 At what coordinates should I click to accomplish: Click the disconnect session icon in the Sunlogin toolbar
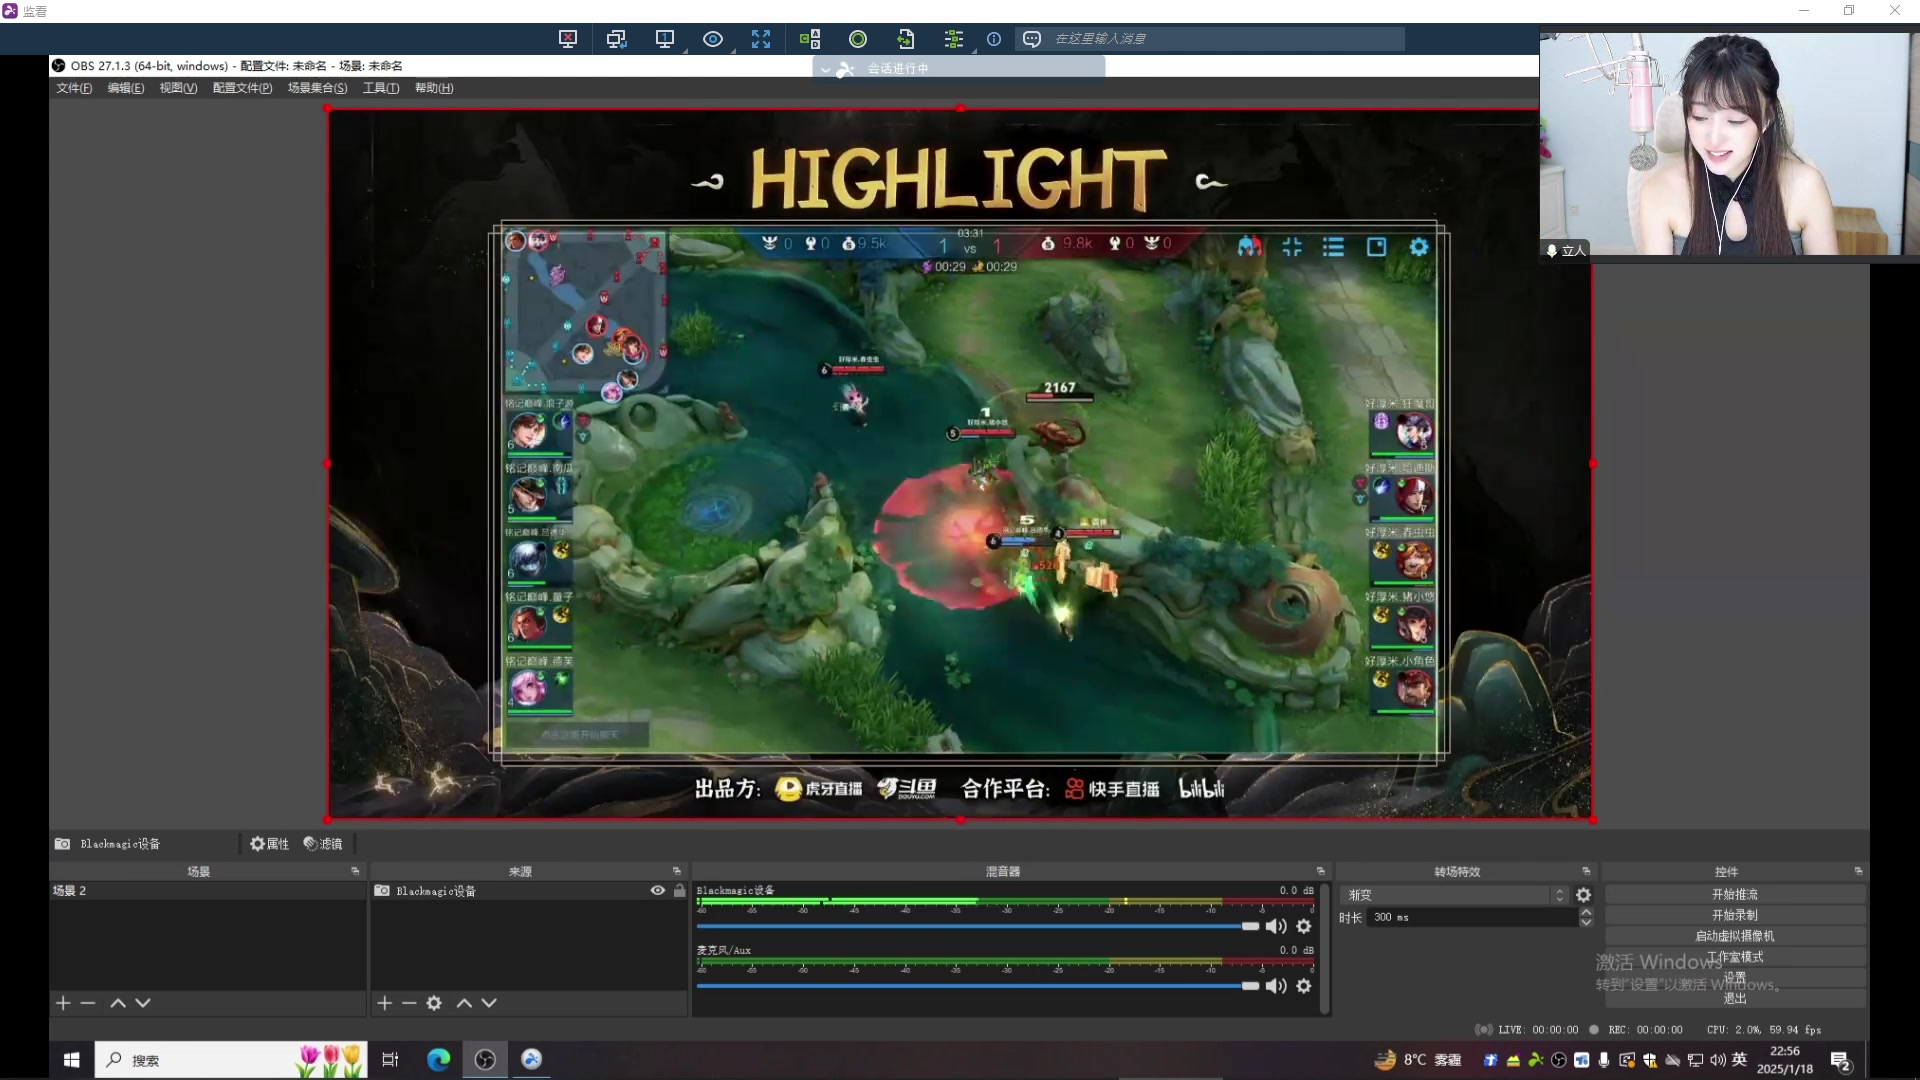point(567,39)
